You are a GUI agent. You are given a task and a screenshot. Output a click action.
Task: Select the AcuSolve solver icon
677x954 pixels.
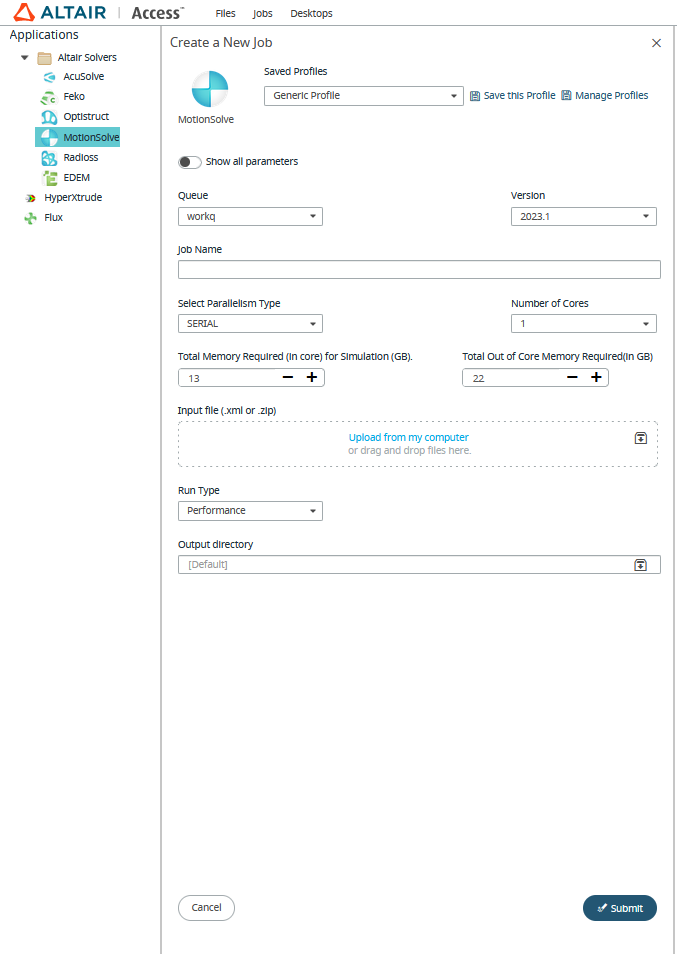[49, 77]
